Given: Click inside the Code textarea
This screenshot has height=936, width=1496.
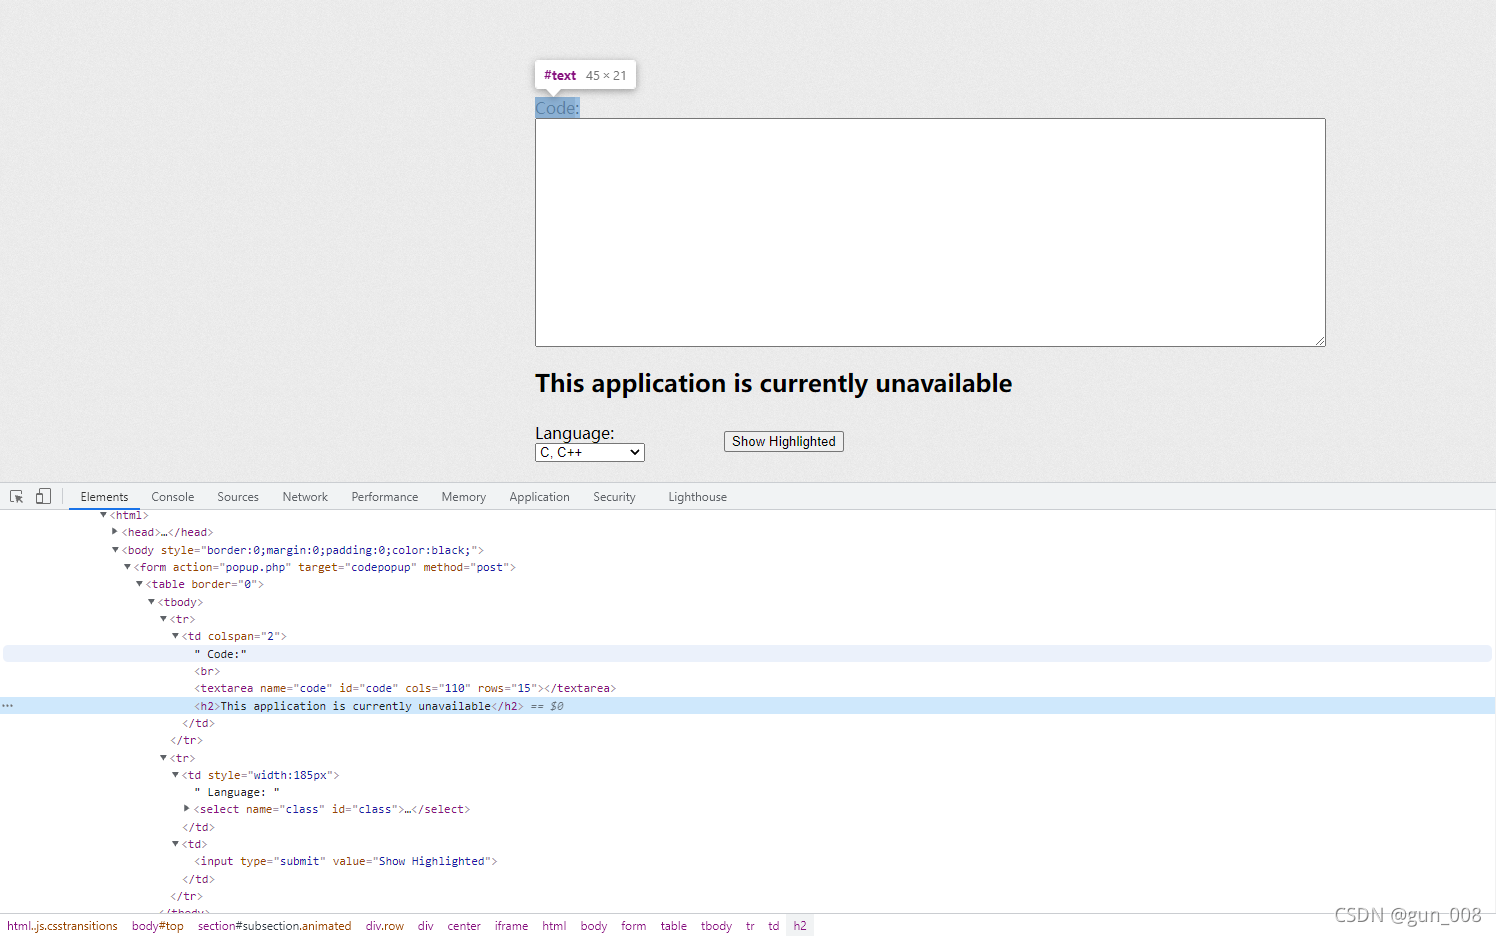Looking at the screenshot, I should (930, 233).
